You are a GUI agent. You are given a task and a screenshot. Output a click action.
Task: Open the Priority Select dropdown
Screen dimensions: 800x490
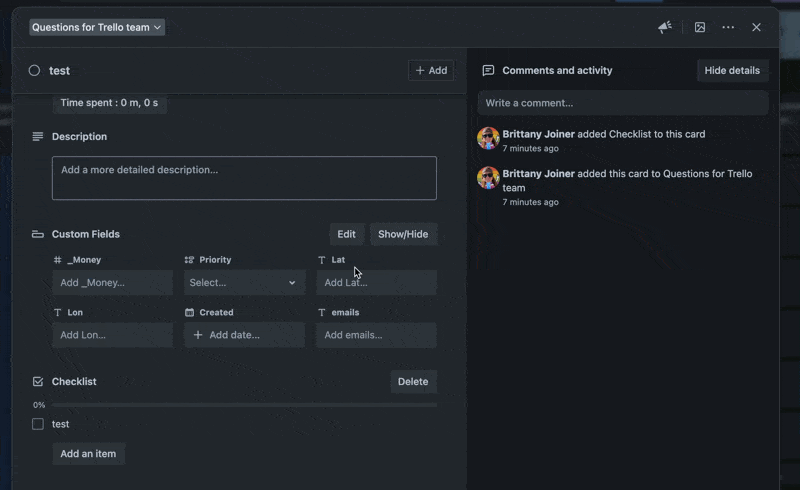[x=244, y=282]
